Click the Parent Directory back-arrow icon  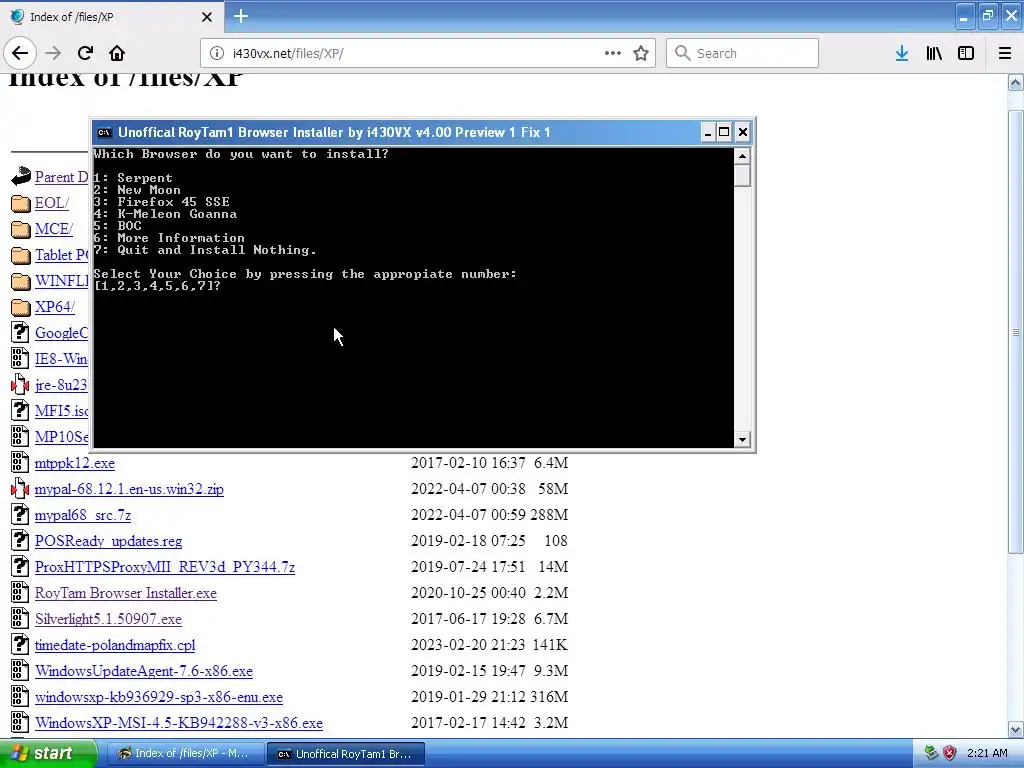pos(20,176)
